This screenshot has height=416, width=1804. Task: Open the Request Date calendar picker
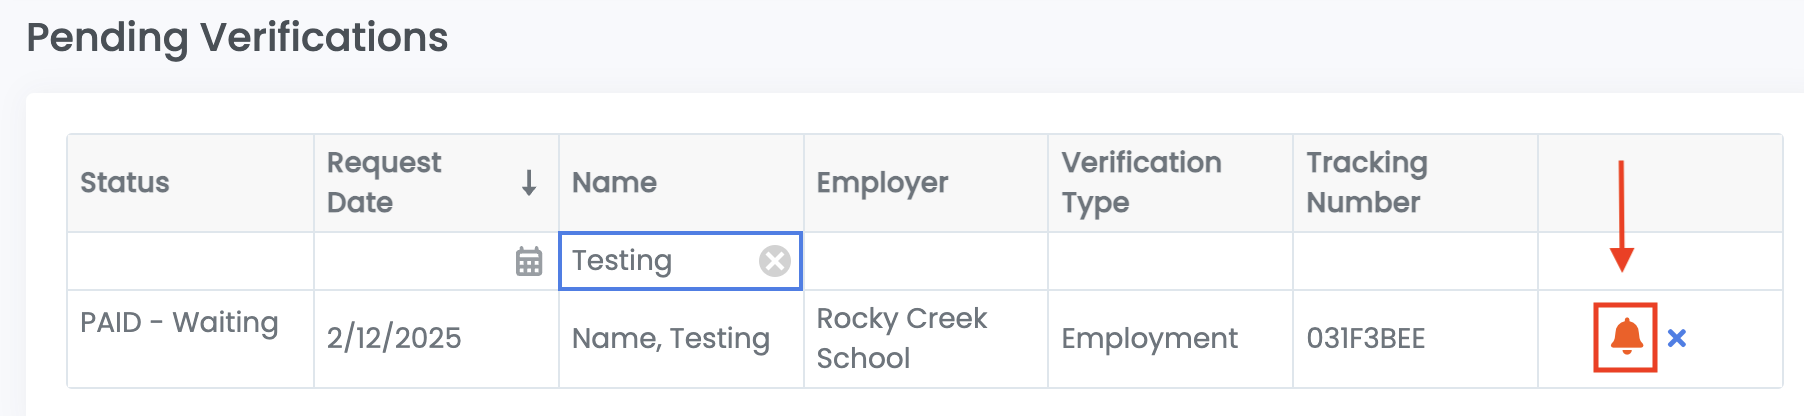click(529, 262)
